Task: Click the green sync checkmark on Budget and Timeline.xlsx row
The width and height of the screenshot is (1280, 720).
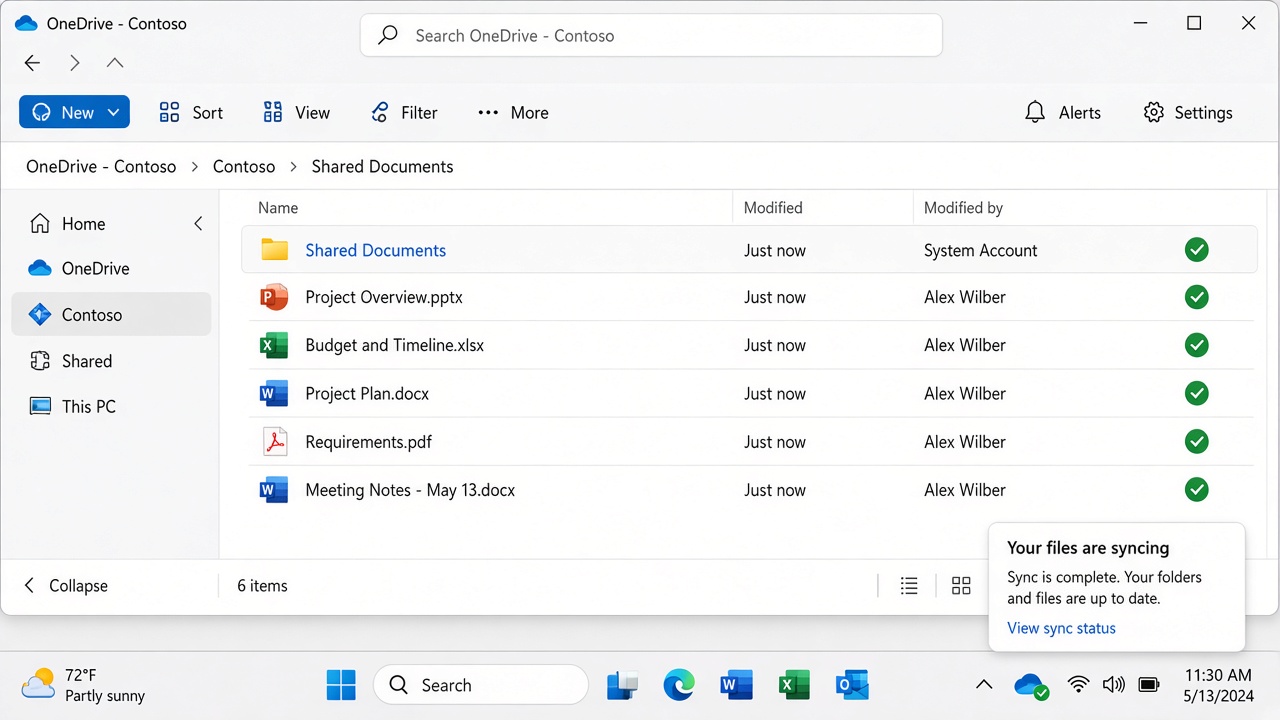Action: pyautogui.click(x=1196, y=345)
